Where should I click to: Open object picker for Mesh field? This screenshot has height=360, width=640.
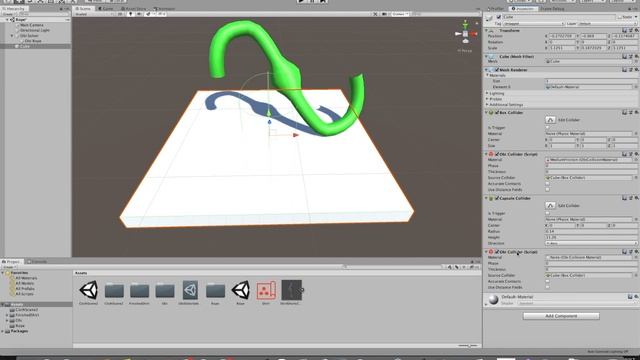(636, 61)
